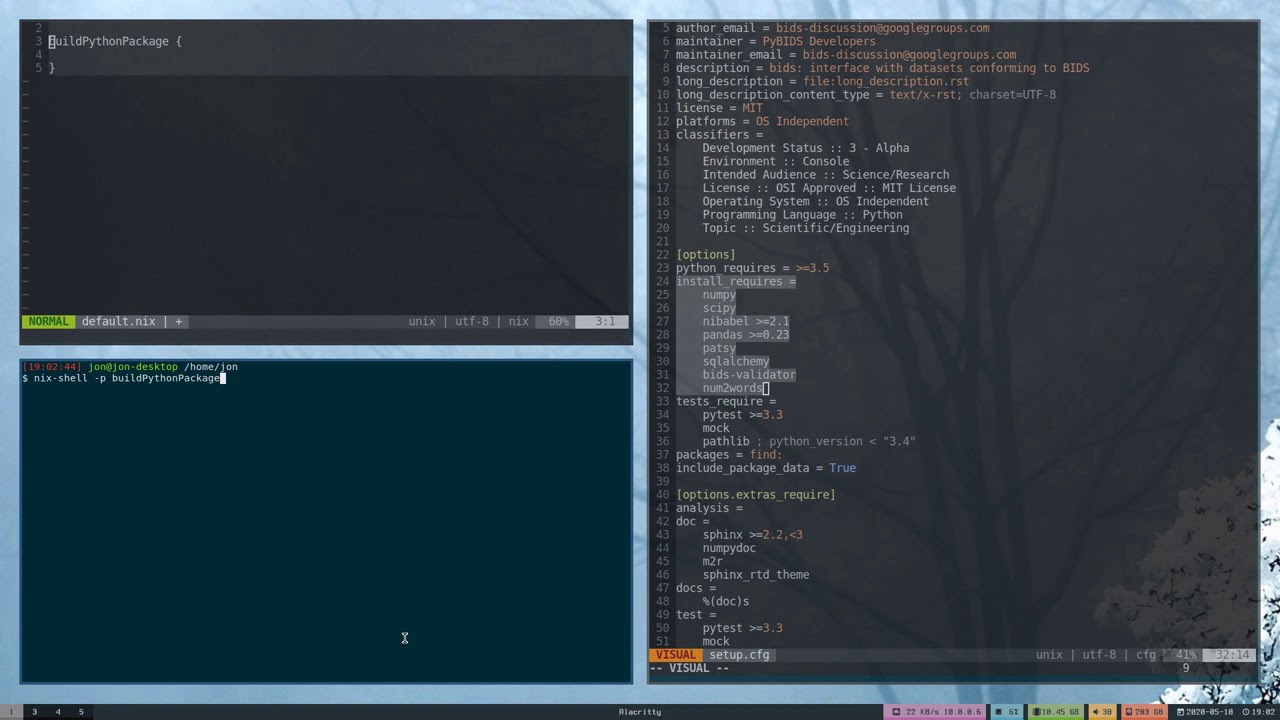Image resolution: width=1280 pixels, height=720 pixels.
Task: Click the 'packages = find:' line
Action: 729,455
